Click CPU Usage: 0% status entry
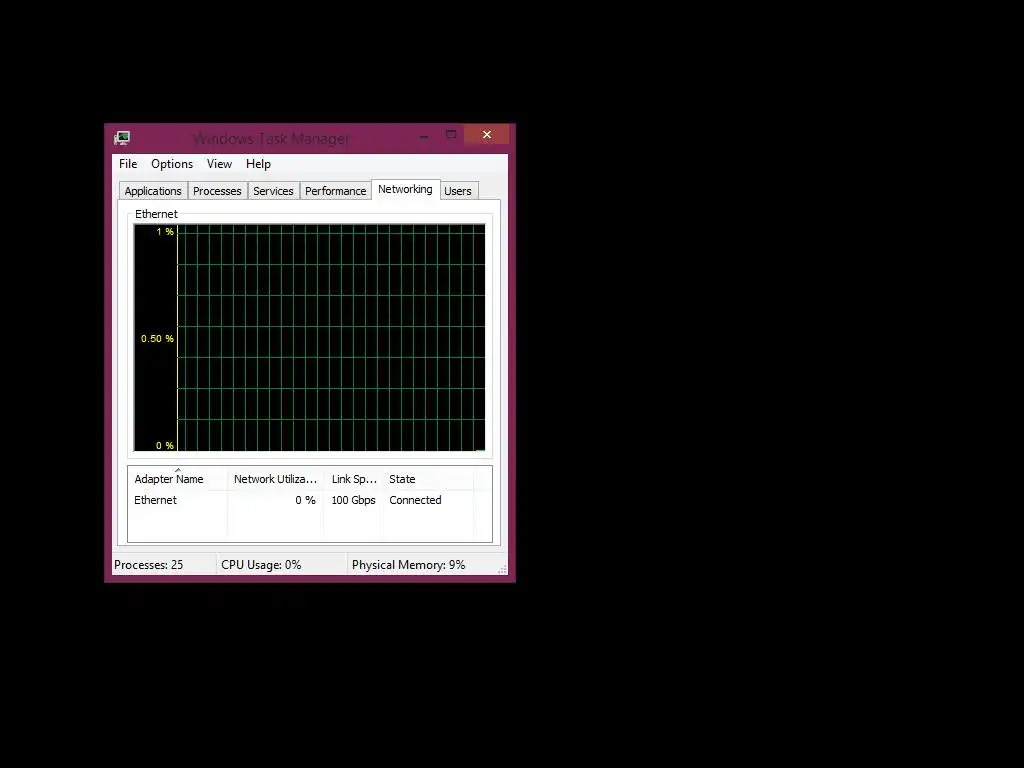Viewport: 1024px width, 768px height. coord(261,565)
